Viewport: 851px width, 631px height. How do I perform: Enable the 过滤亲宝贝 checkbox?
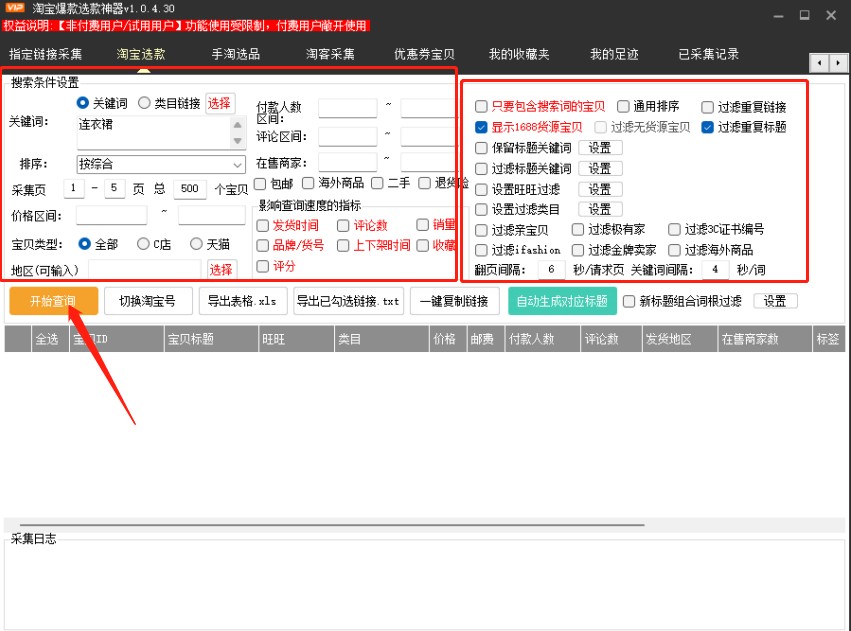[x=481, y=230]
